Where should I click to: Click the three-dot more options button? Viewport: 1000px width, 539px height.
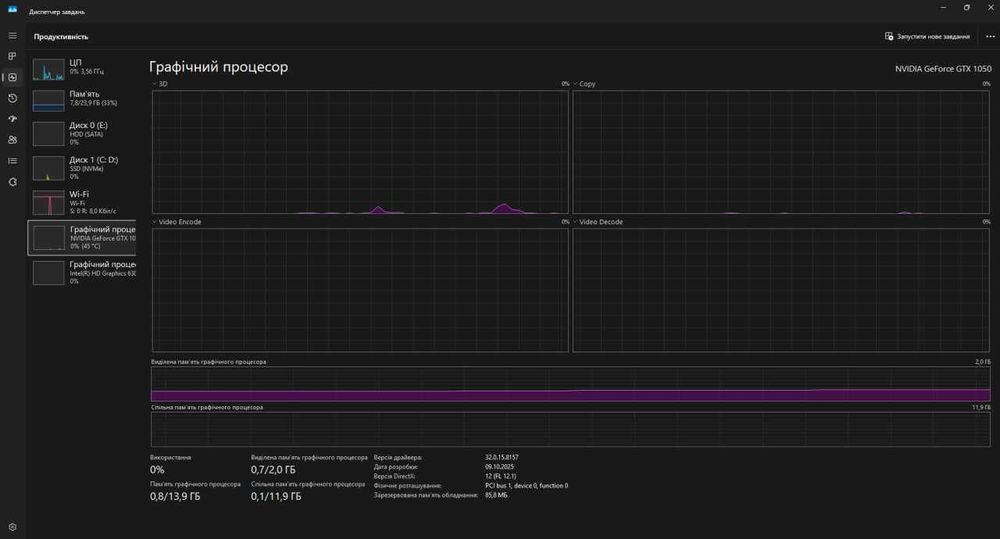[990, 36]
